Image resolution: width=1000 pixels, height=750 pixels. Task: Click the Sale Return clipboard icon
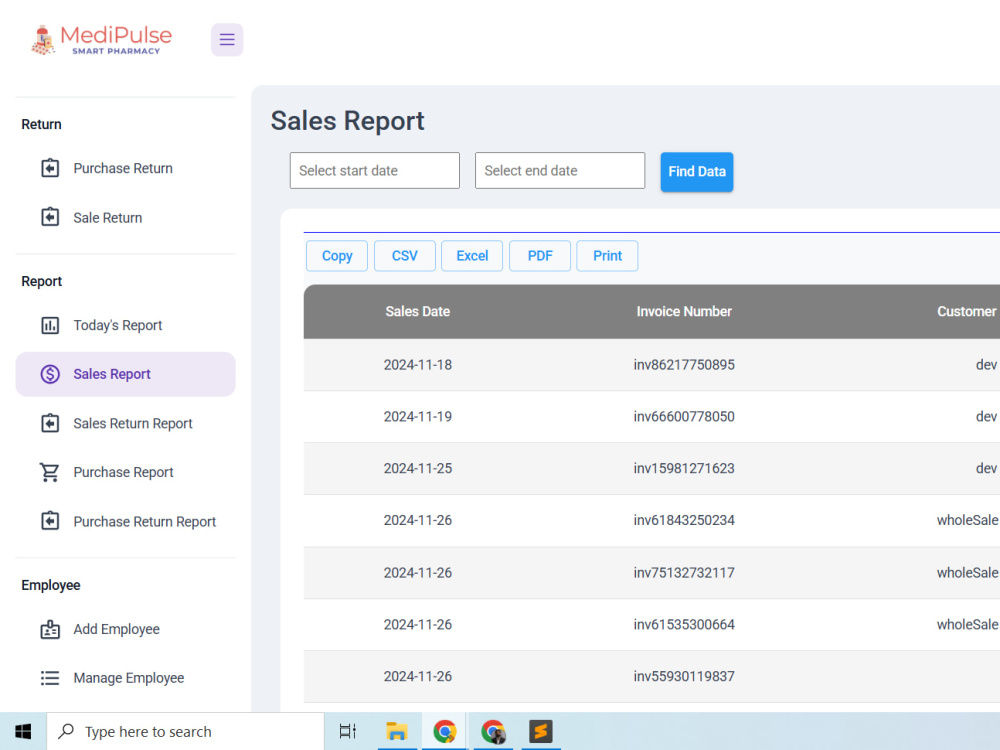pyautogui.click(x=50, y=217)
